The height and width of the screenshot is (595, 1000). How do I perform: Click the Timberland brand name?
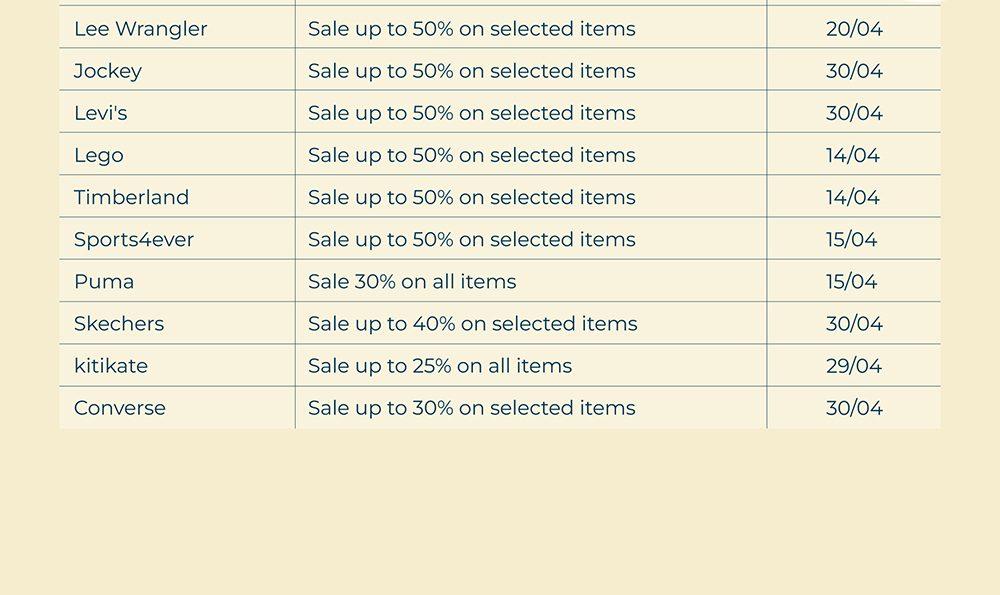point(131,197)
